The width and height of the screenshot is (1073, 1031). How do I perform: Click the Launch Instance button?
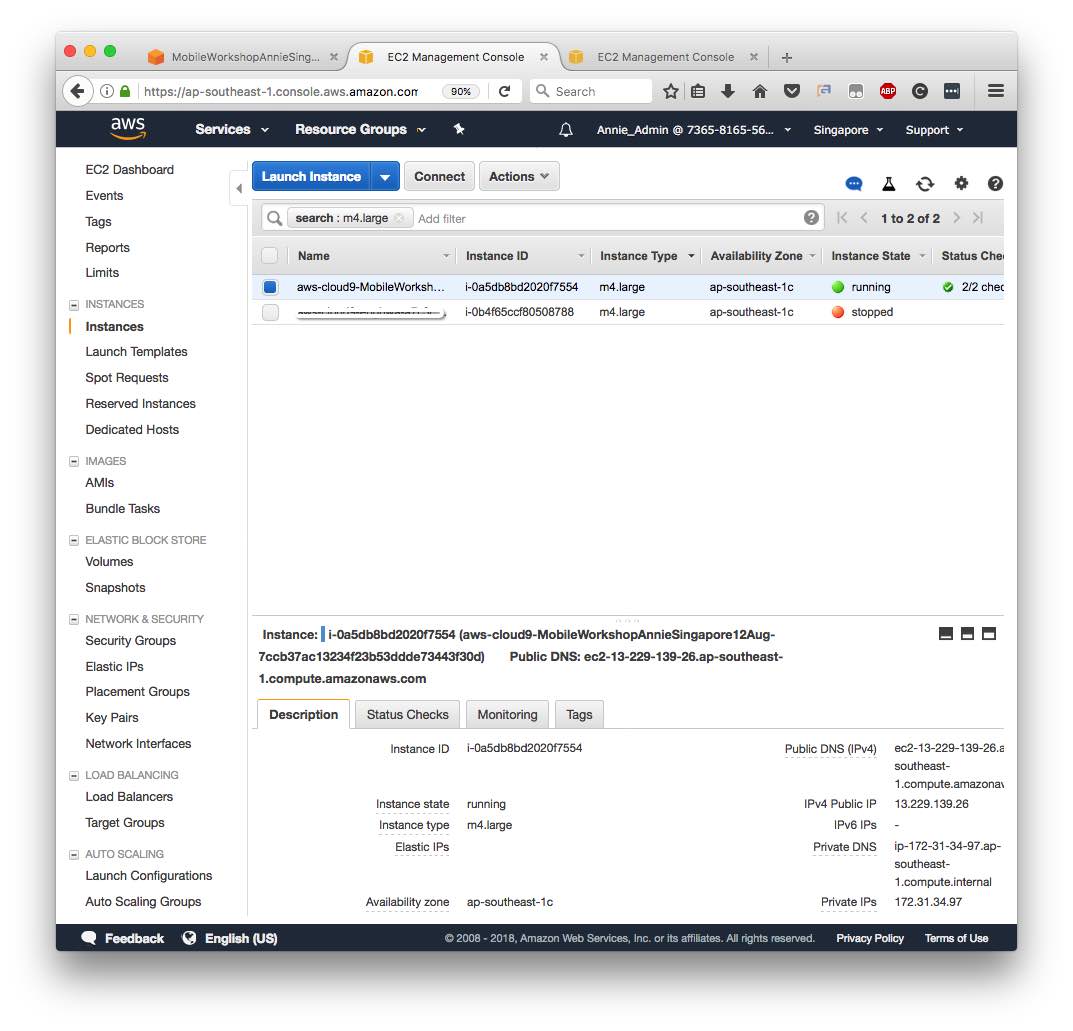click(311, 177)
